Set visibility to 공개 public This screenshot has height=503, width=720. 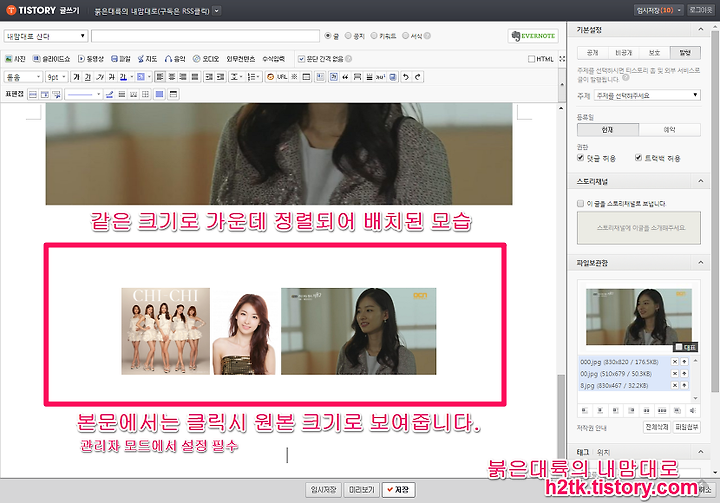[x=593, y=53]
